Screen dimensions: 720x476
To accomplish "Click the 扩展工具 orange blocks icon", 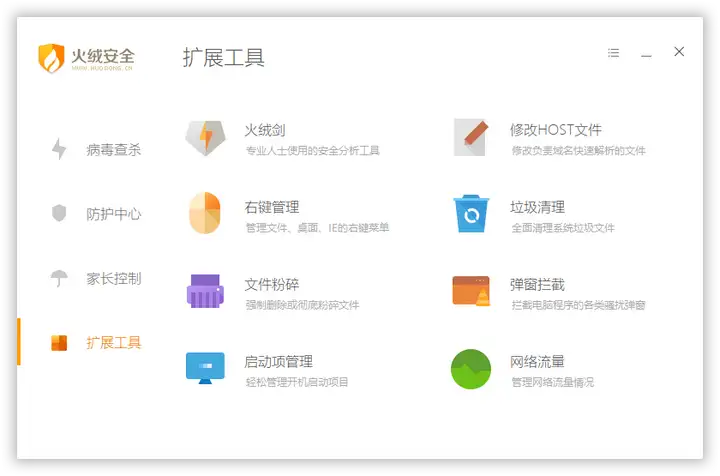I will 59,342.
